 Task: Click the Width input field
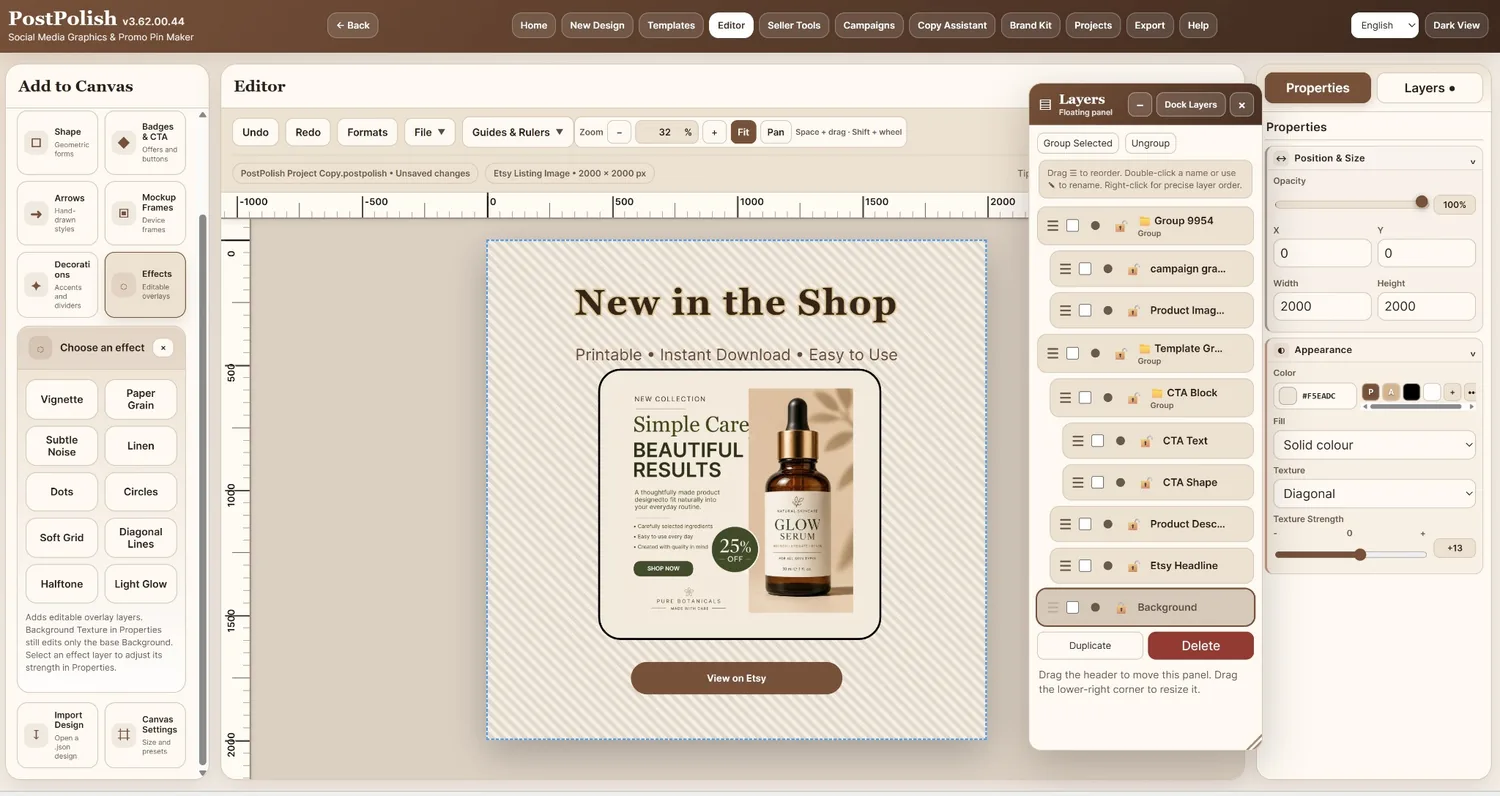tap(1322, 306)
